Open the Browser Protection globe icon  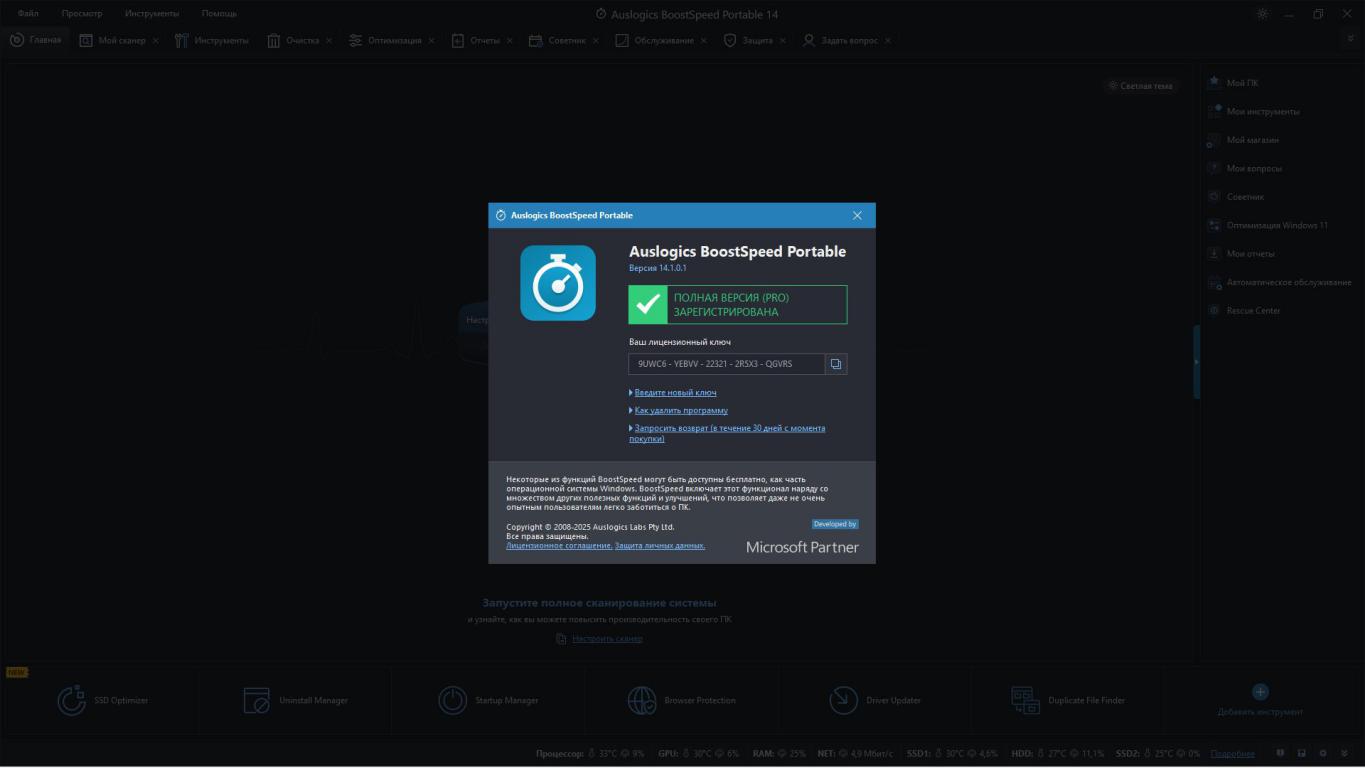(x=642, y=700)
